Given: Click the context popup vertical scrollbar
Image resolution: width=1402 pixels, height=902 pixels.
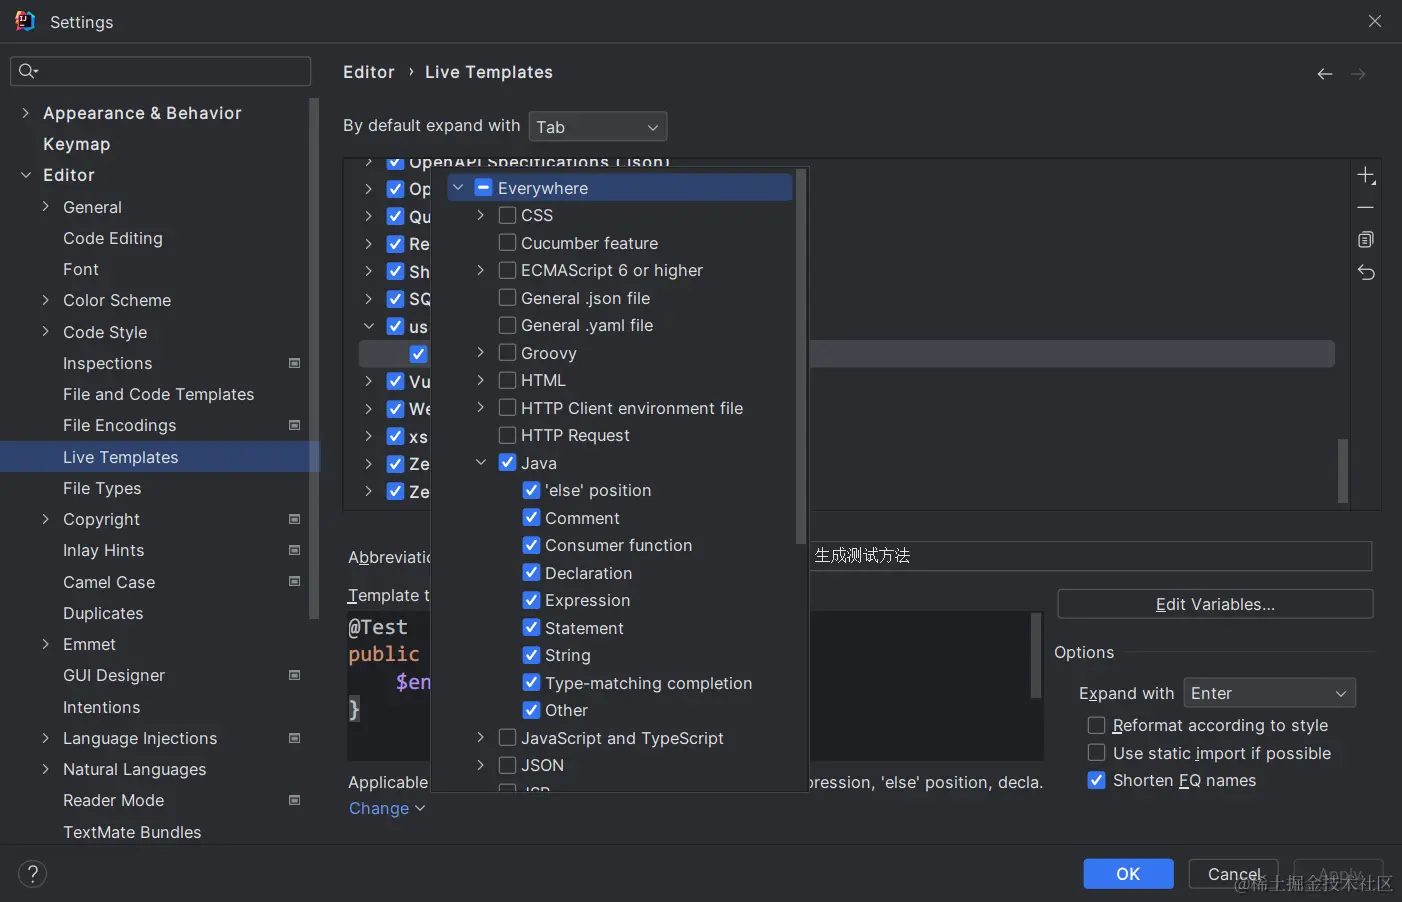Looking at the screenshot, I should click(x=800, y=357).
